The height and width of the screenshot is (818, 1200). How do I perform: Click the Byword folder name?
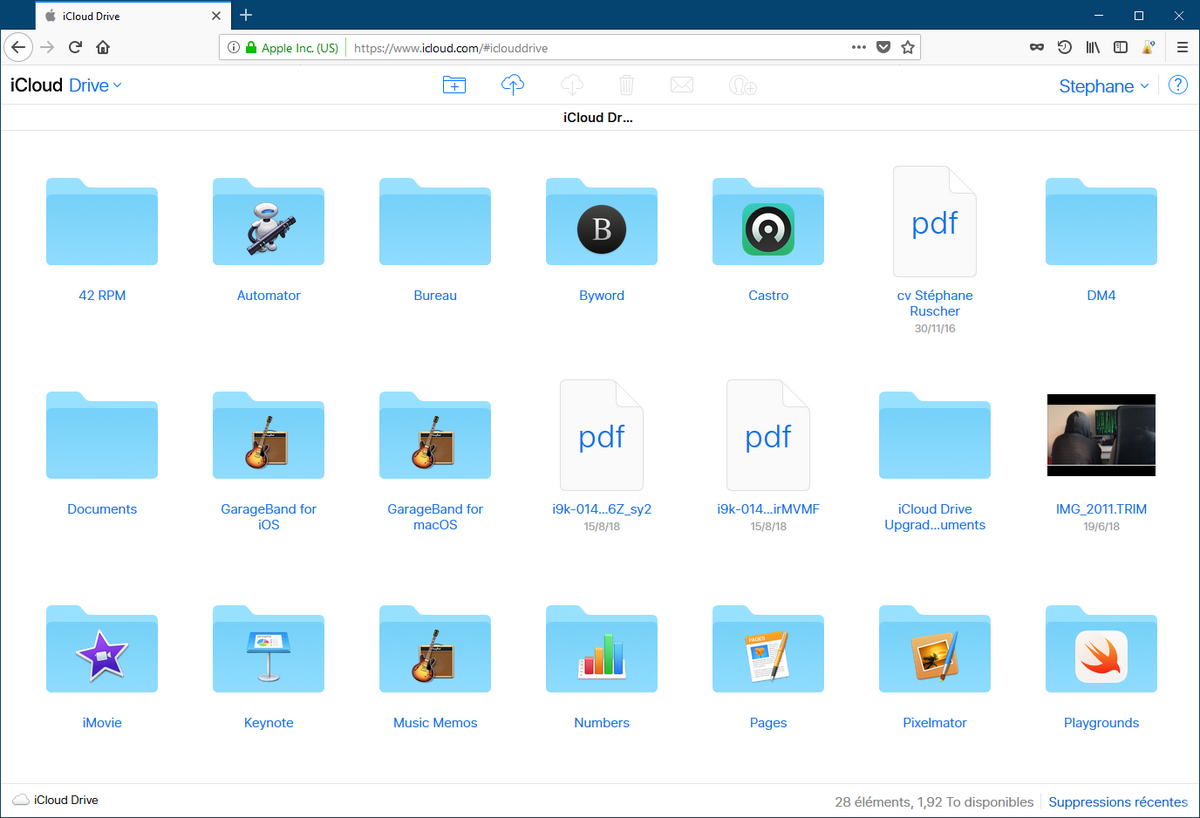click(x=602, y=296)
